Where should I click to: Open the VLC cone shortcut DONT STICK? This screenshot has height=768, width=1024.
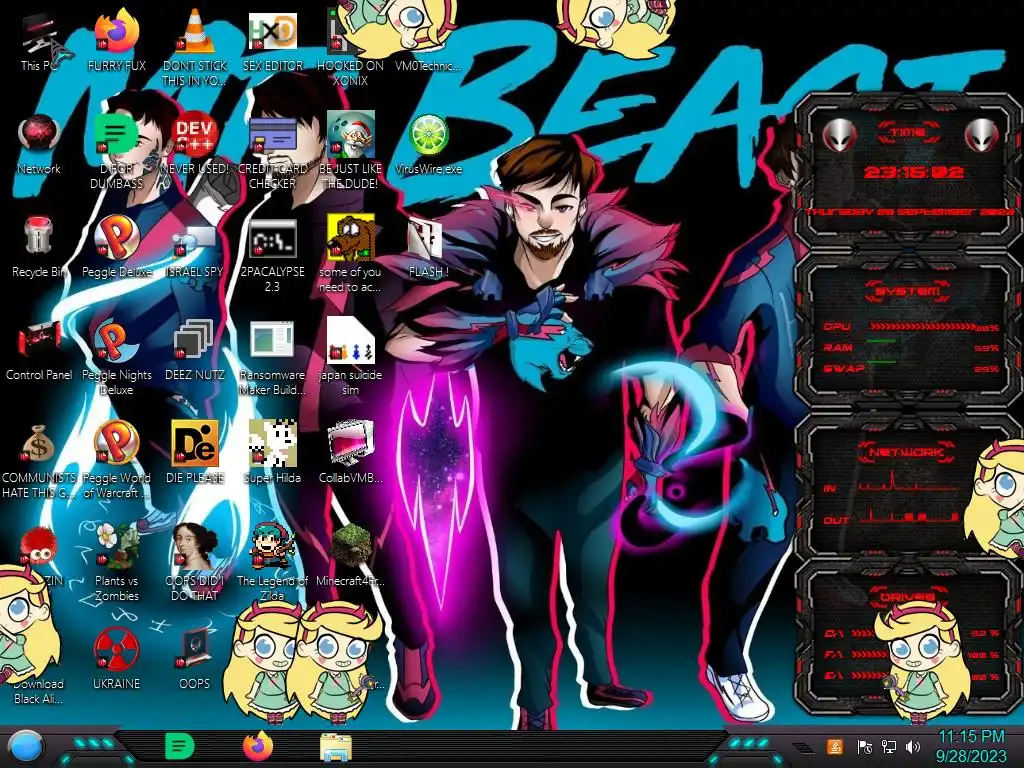(x=195, y=47)
